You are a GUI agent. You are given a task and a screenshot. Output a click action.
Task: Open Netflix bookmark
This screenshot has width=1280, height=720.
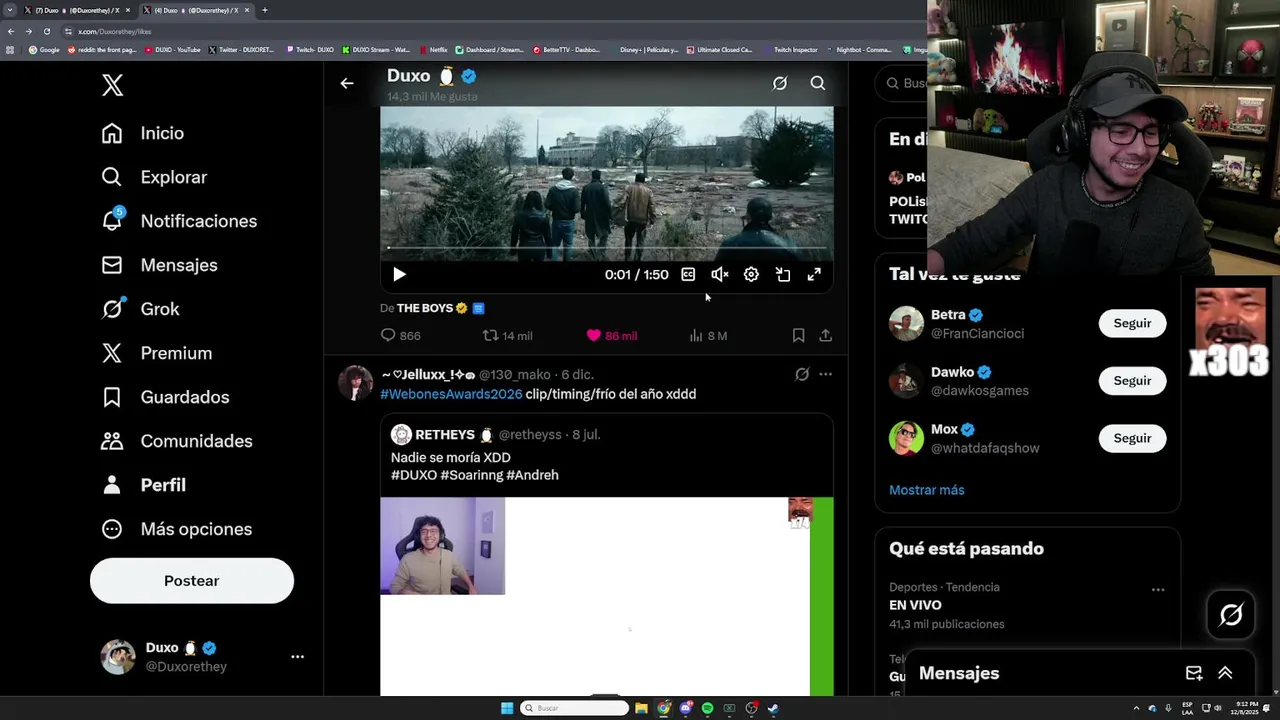[434, 49]
